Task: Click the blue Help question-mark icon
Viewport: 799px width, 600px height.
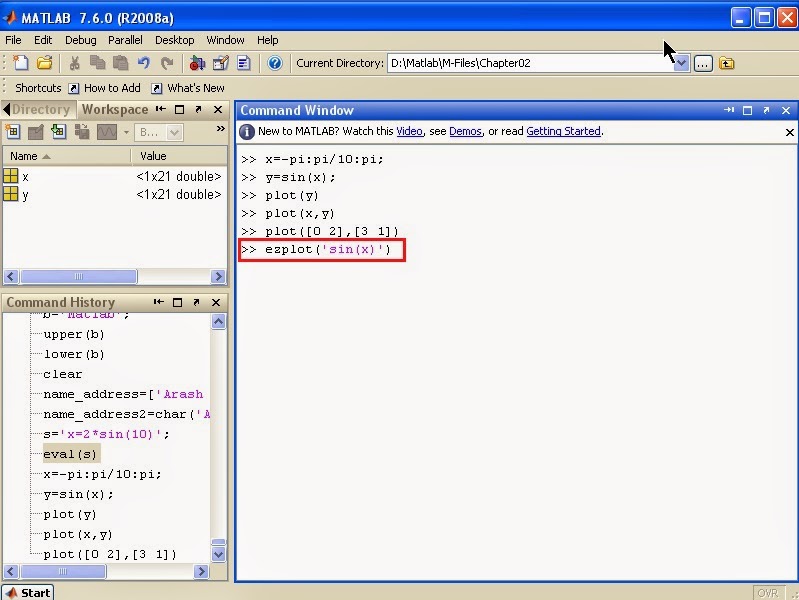Action: pyautogui.click(x=275, y=63)
